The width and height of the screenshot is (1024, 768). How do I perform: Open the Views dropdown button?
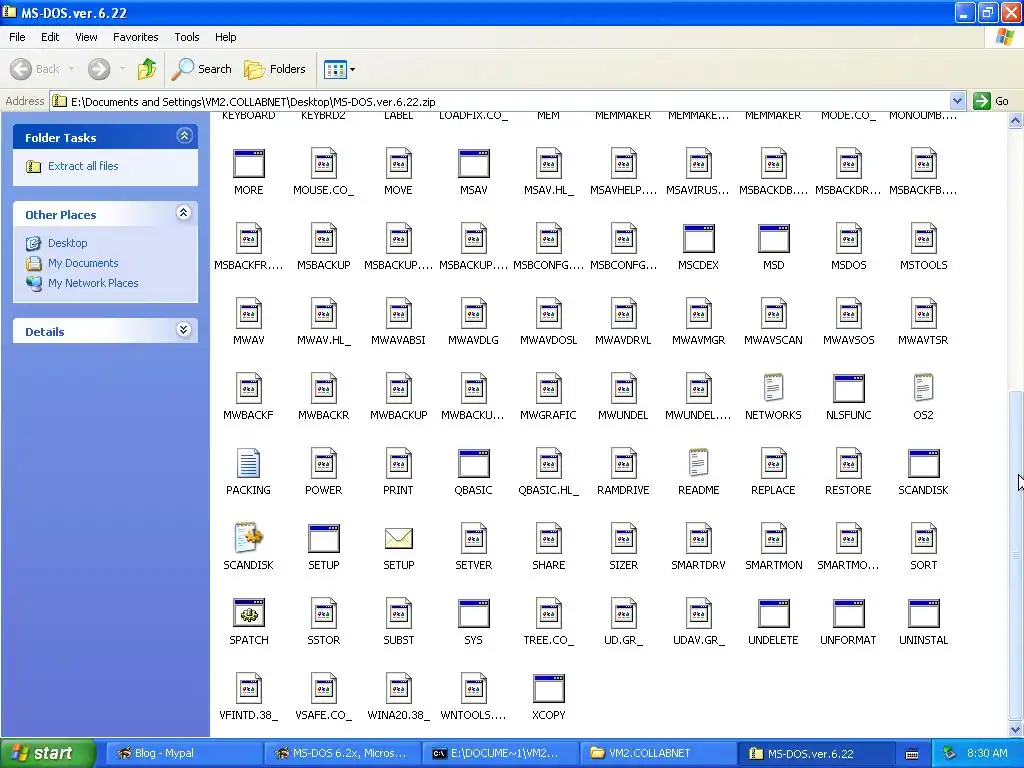(340, 69)
